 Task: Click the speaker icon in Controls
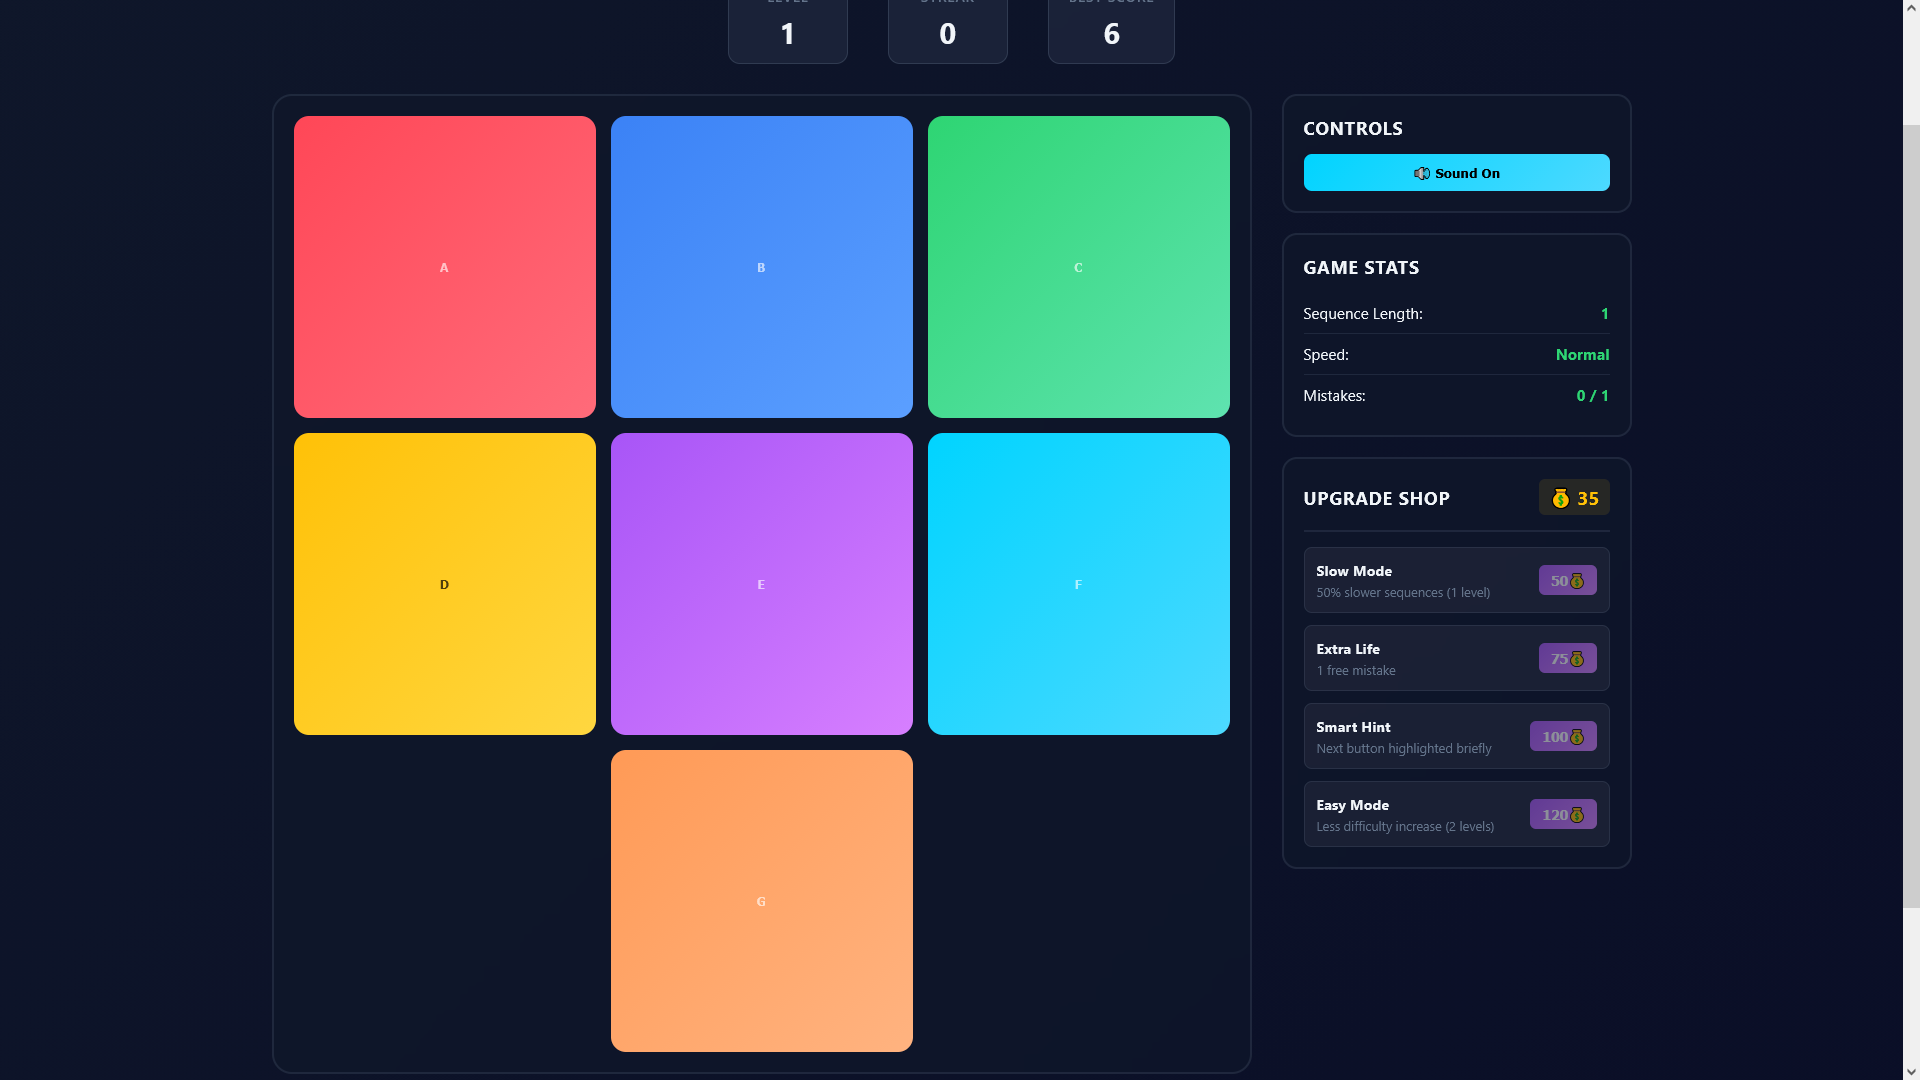(x=1421, y=174)
